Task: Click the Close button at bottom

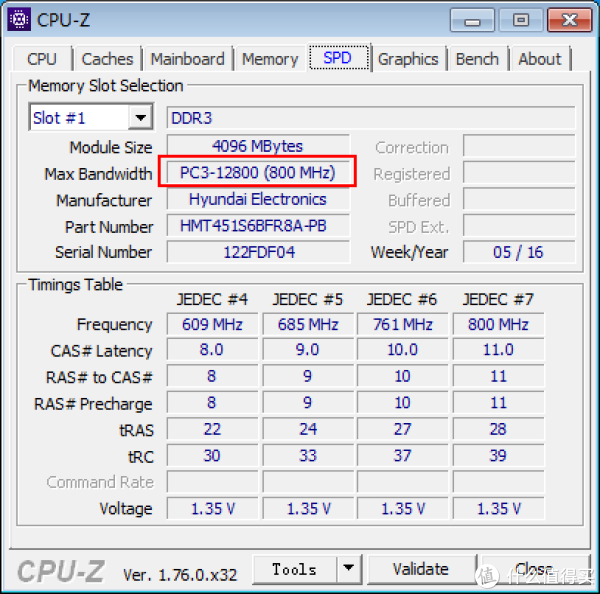Action: [x=535, y=569]
